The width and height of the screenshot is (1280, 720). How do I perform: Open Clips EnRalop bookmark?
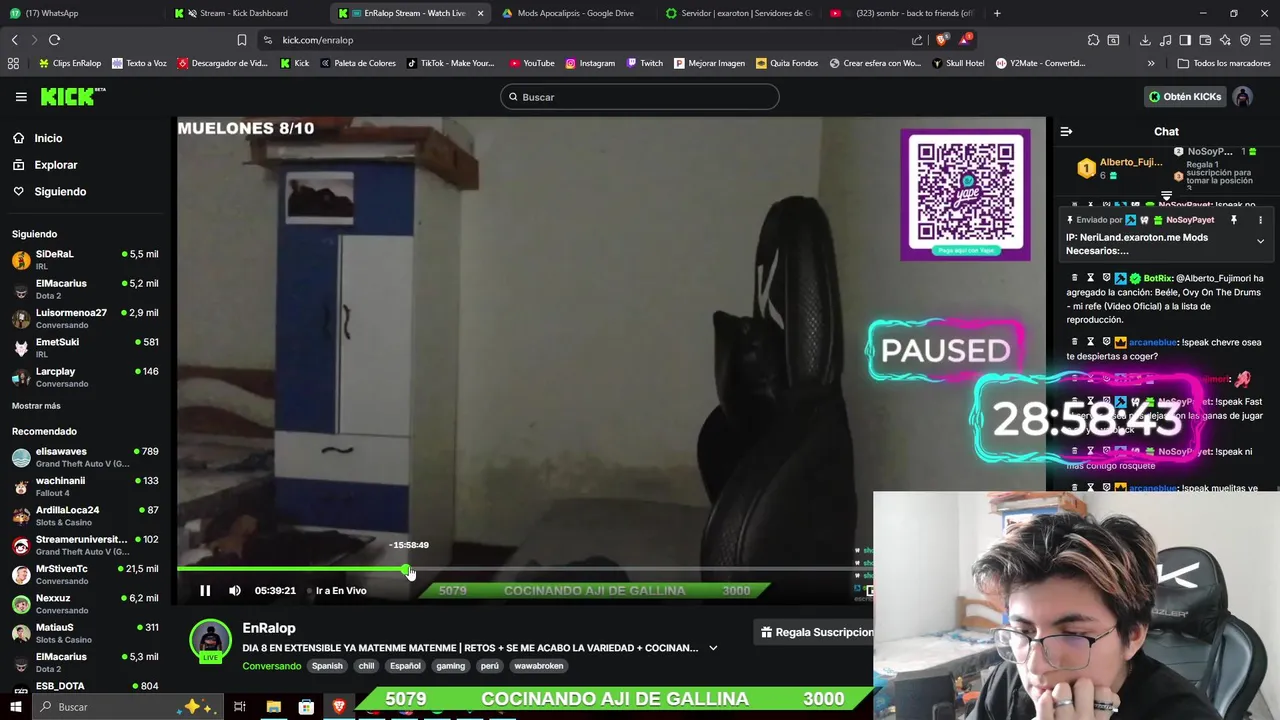(70, 63)
